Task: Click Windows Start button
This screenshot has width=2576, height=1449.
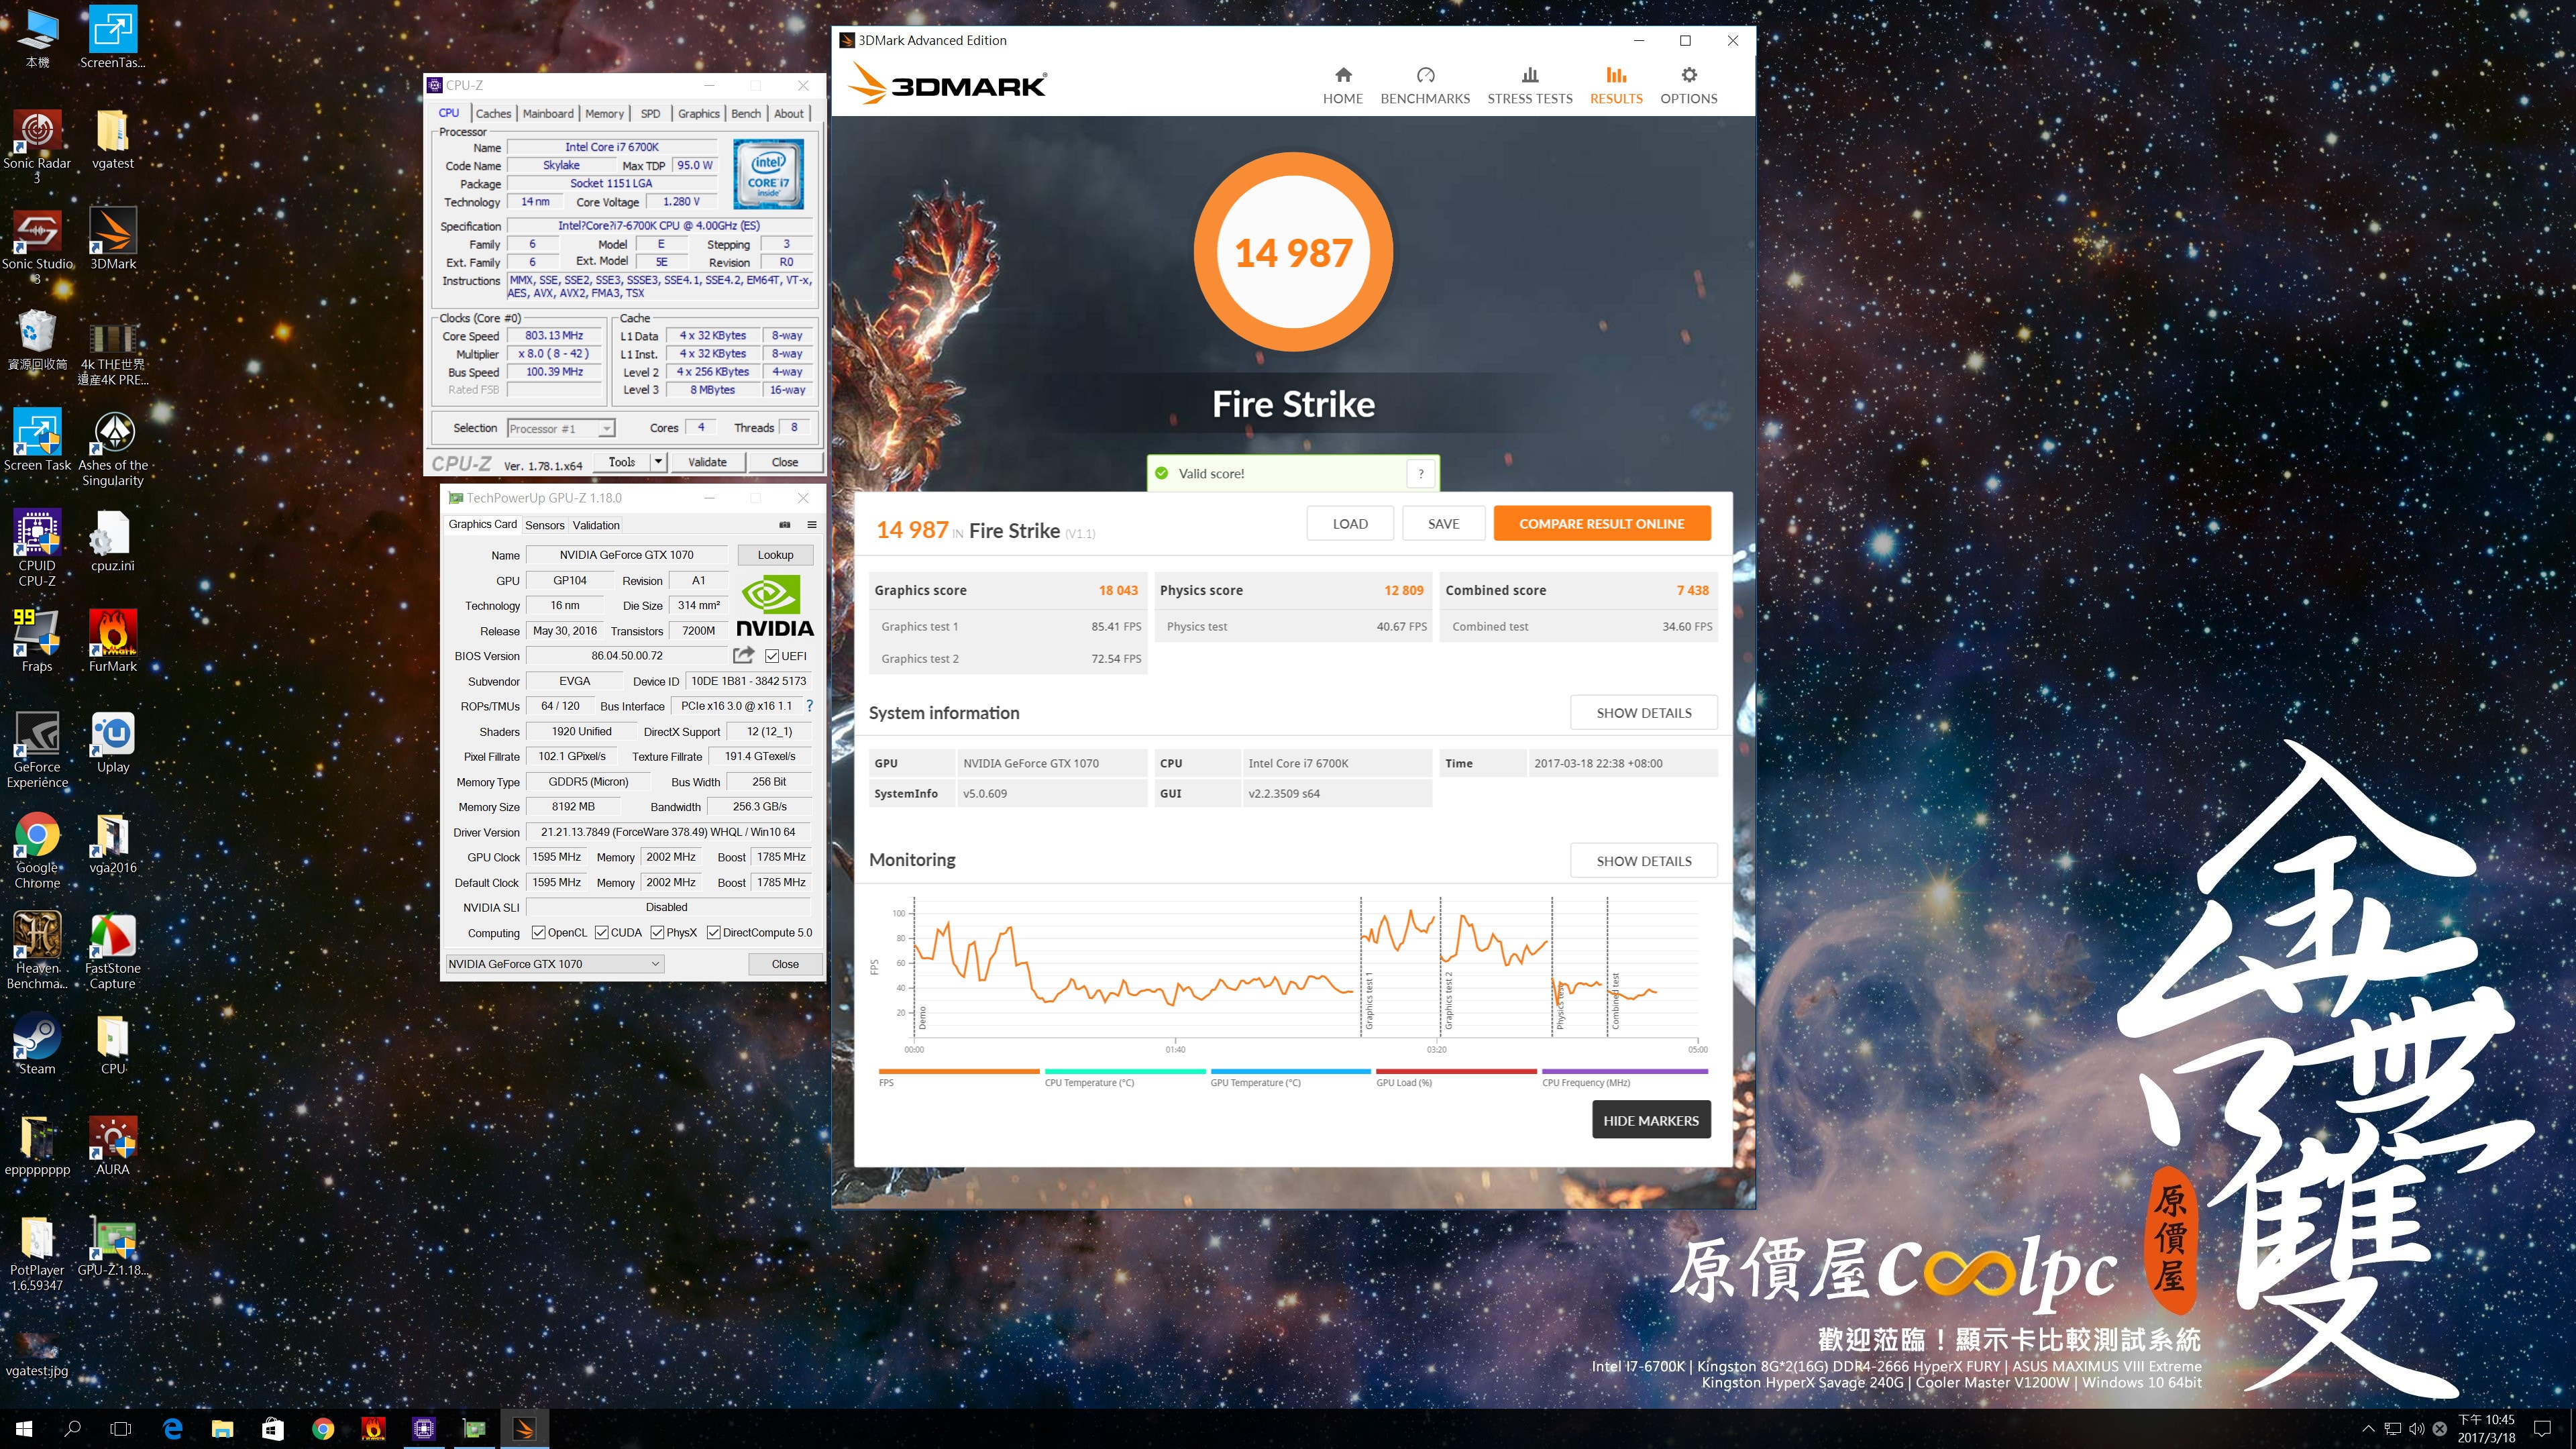Action: [x=24, y=1429]
